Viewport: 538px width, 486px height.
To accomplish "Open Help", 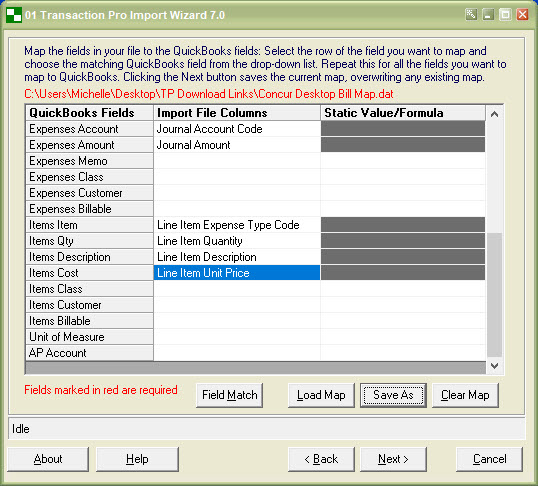I will pyautogui.click(x=137, y=459).
